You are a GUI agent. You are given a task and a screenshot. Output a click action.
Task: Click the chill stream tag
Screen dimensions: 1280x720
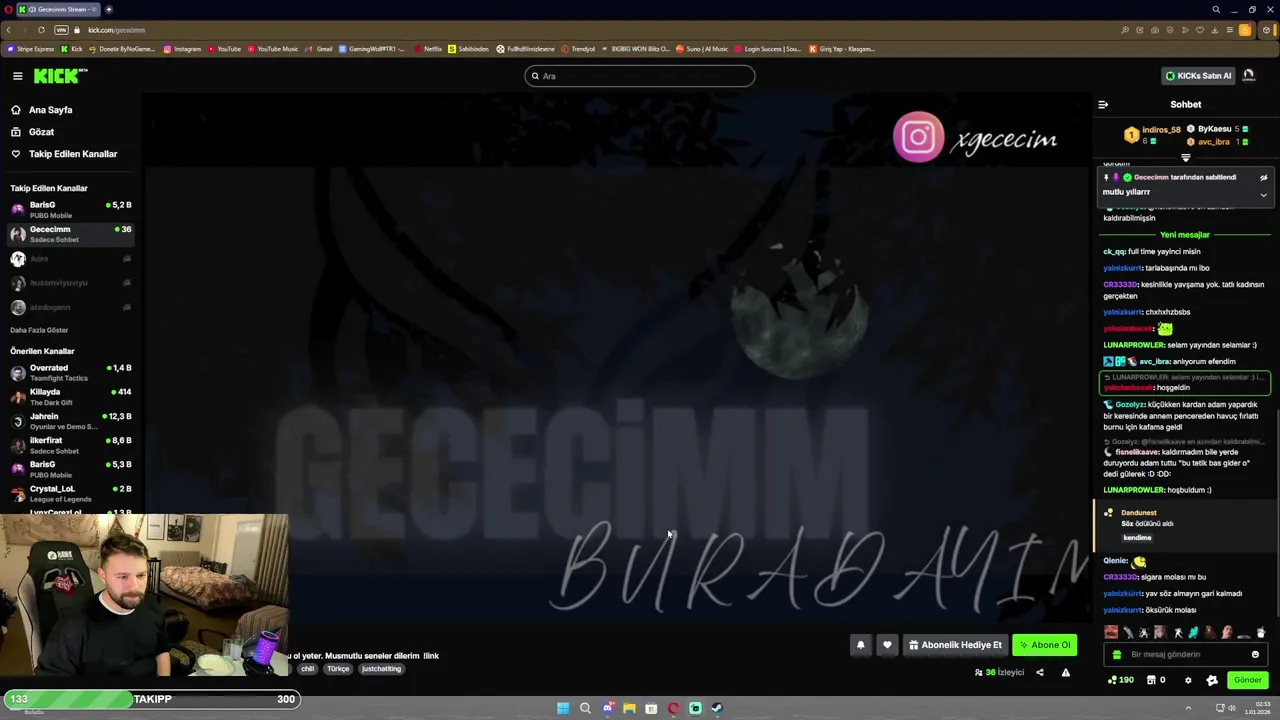[x=308, y=669]
